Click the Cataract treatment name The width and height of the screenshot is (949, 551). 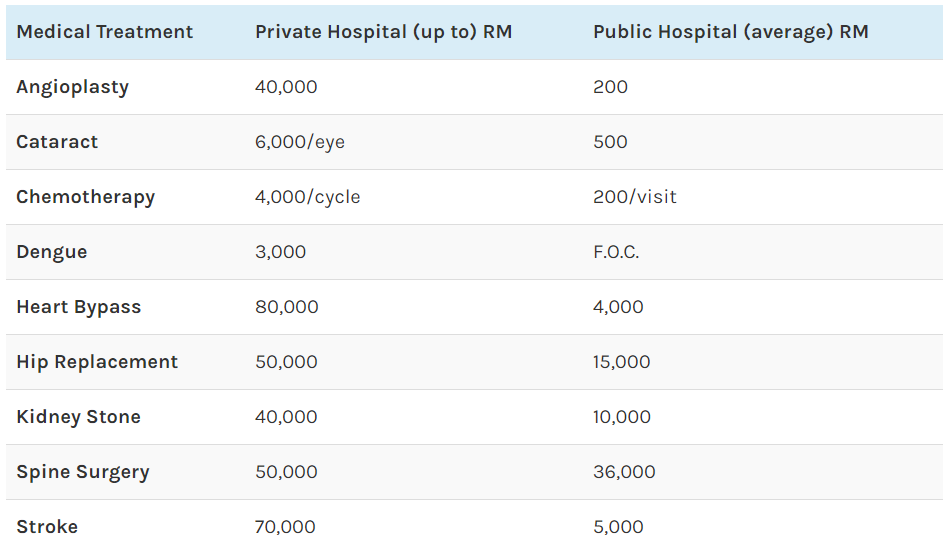point(57,142)
